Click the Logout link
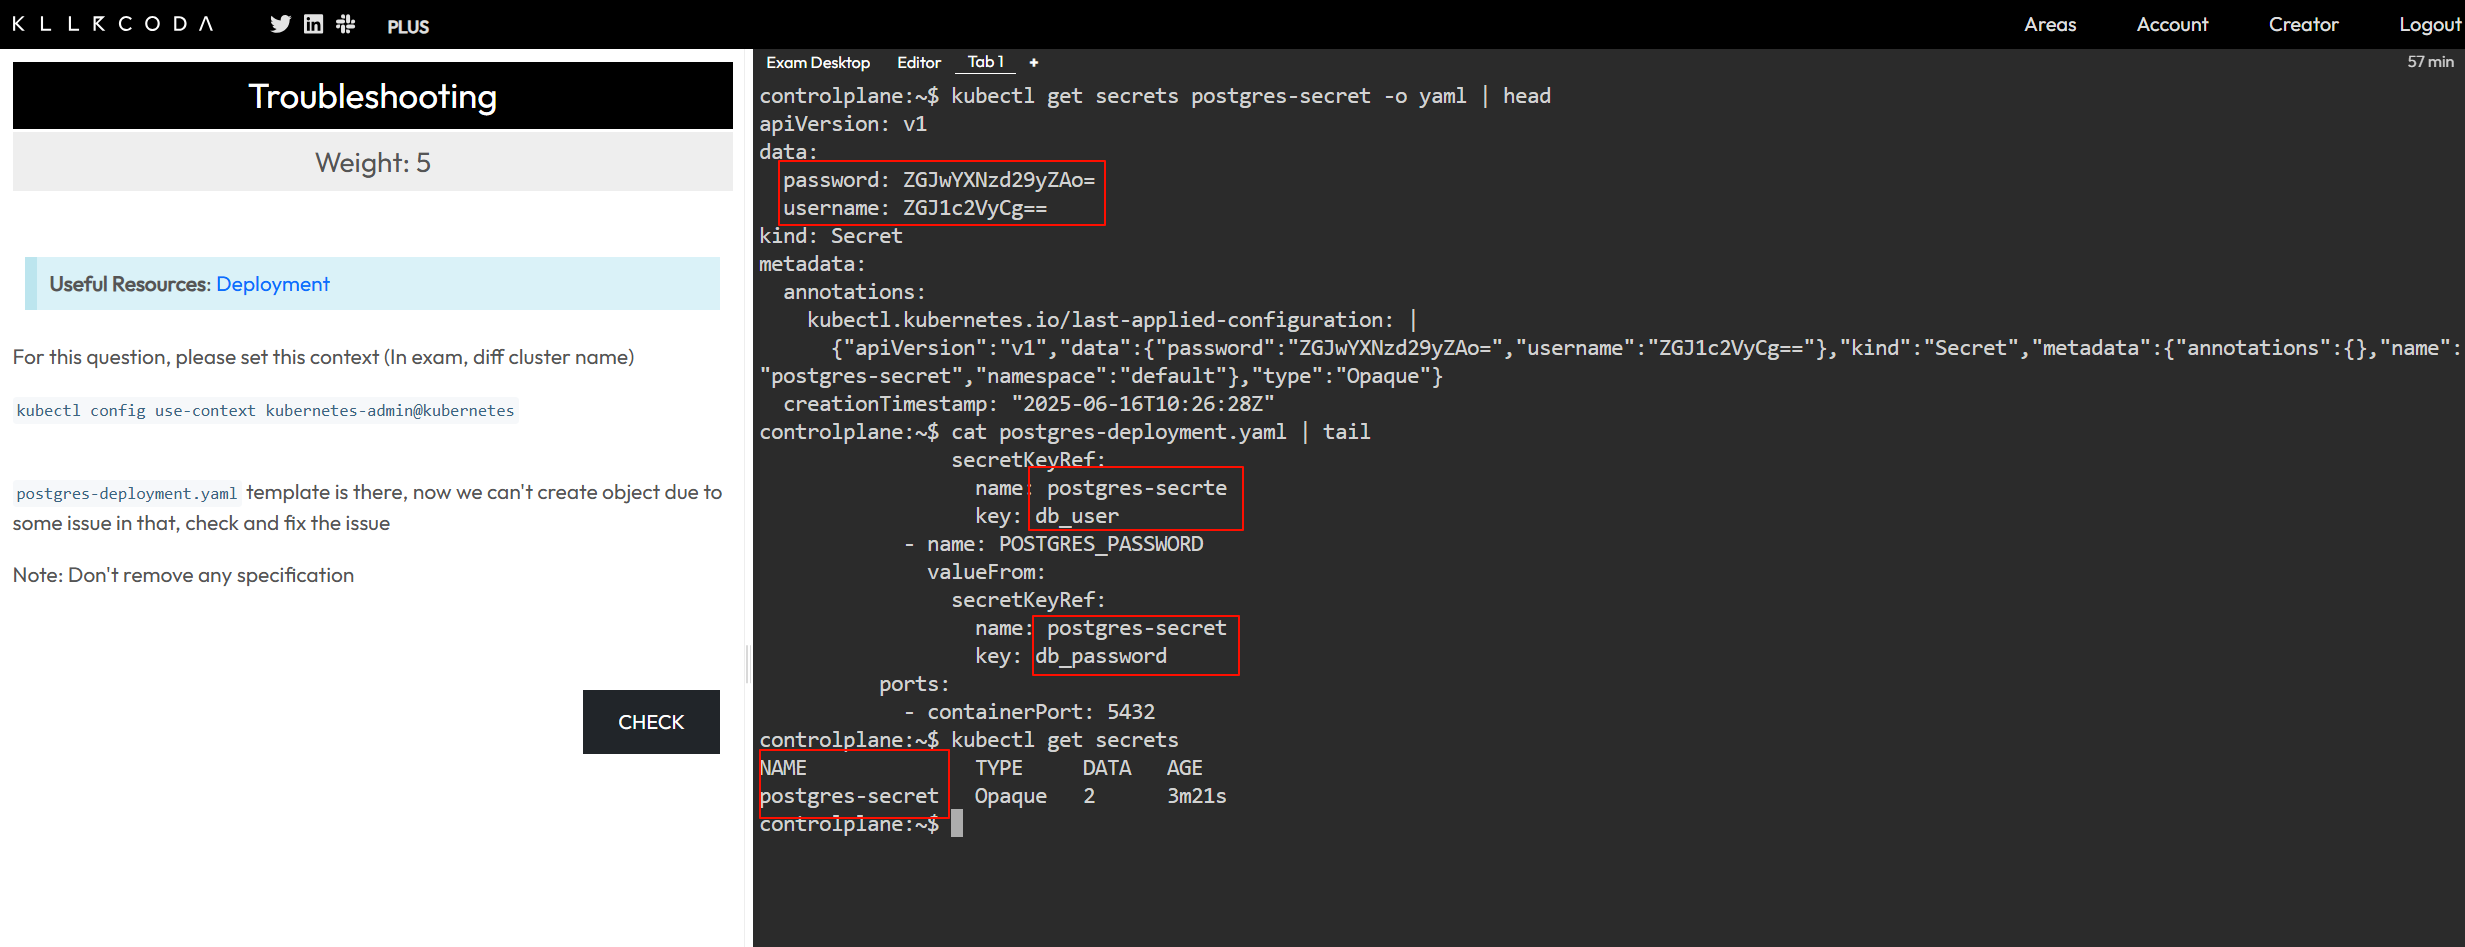 tap(2430, 24)
